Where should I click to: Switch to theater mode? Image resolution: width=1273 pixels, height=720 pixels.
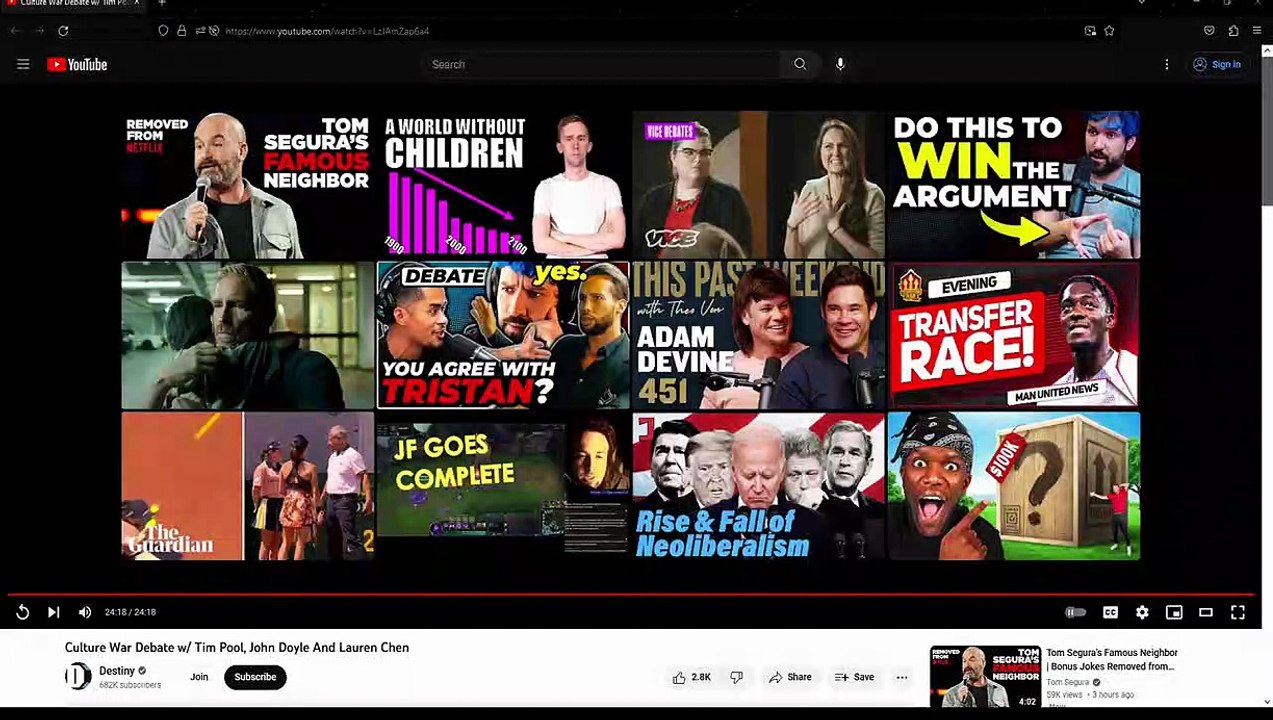(1206, 612)
